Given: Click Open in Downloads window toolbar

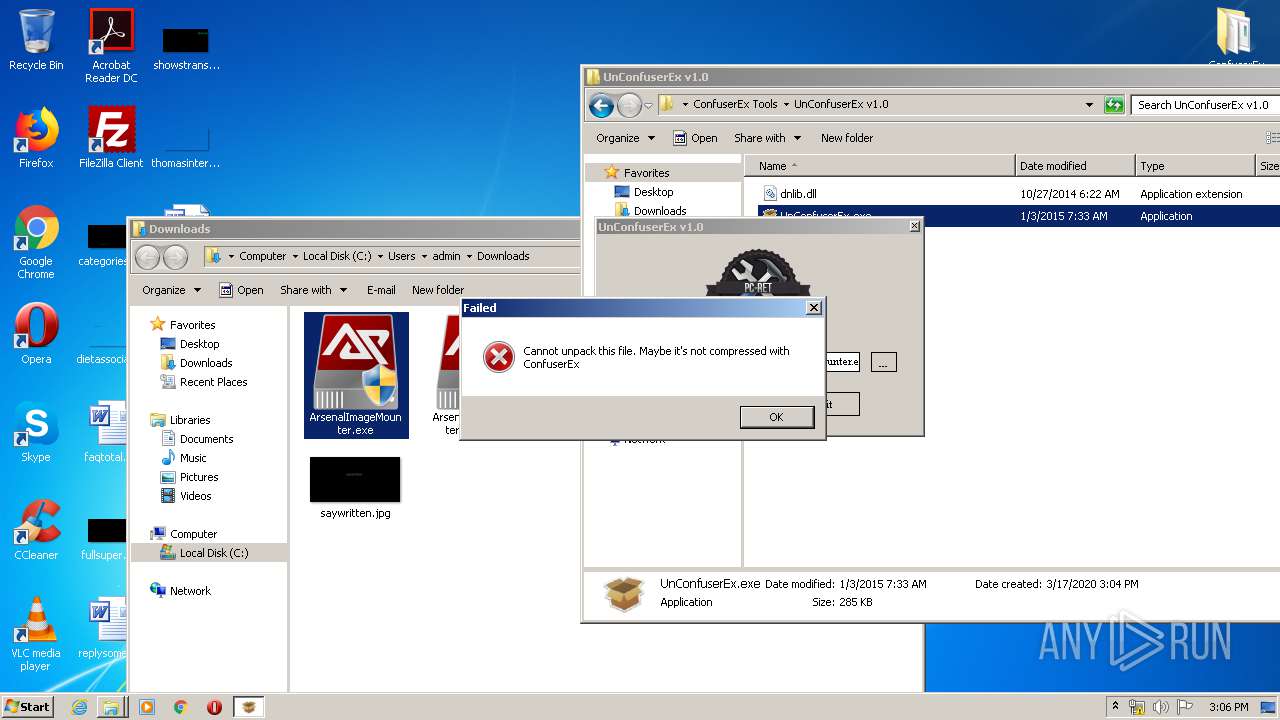Looking at the screenshot, I should [242, 290].
